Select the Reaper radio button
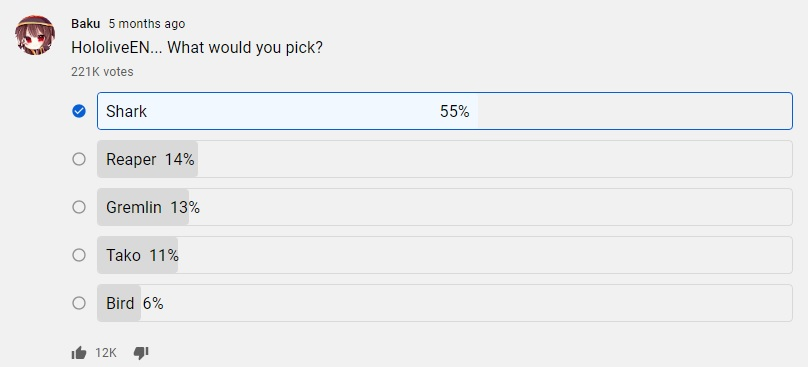 click(79, 159)
